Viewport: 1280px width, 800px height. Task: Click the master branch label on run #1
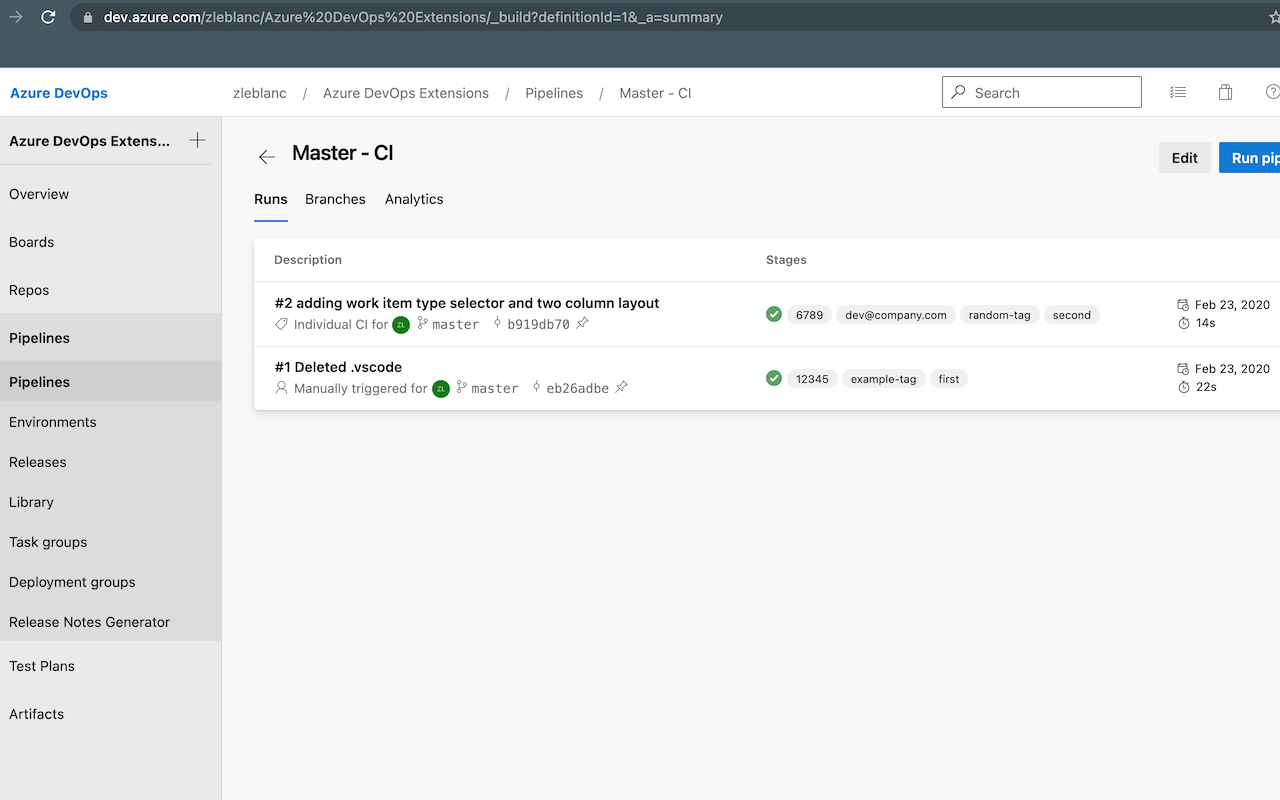point(494,388)
